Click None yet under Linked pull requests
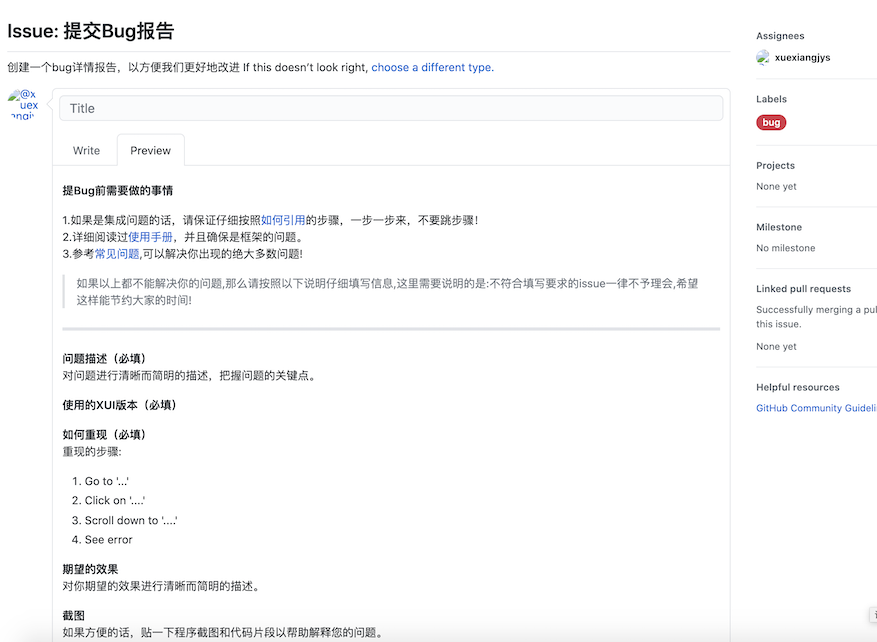The width and height of the screenshot is (877, 642). click(776, 346)
